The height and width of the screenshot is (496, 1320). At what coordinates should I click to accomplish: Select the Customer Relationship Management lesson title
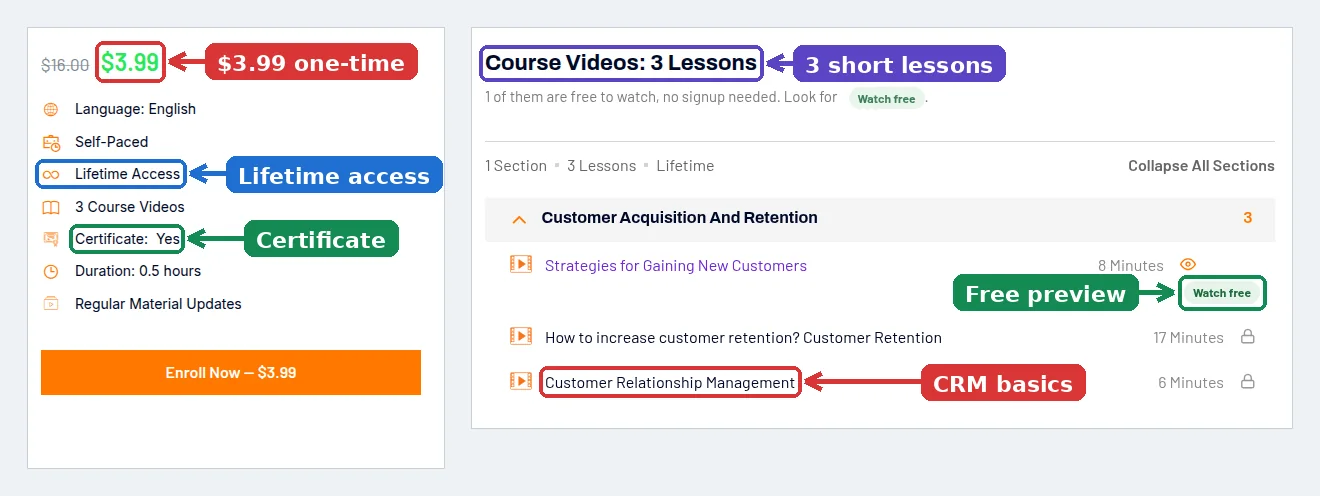click(670, 382)
